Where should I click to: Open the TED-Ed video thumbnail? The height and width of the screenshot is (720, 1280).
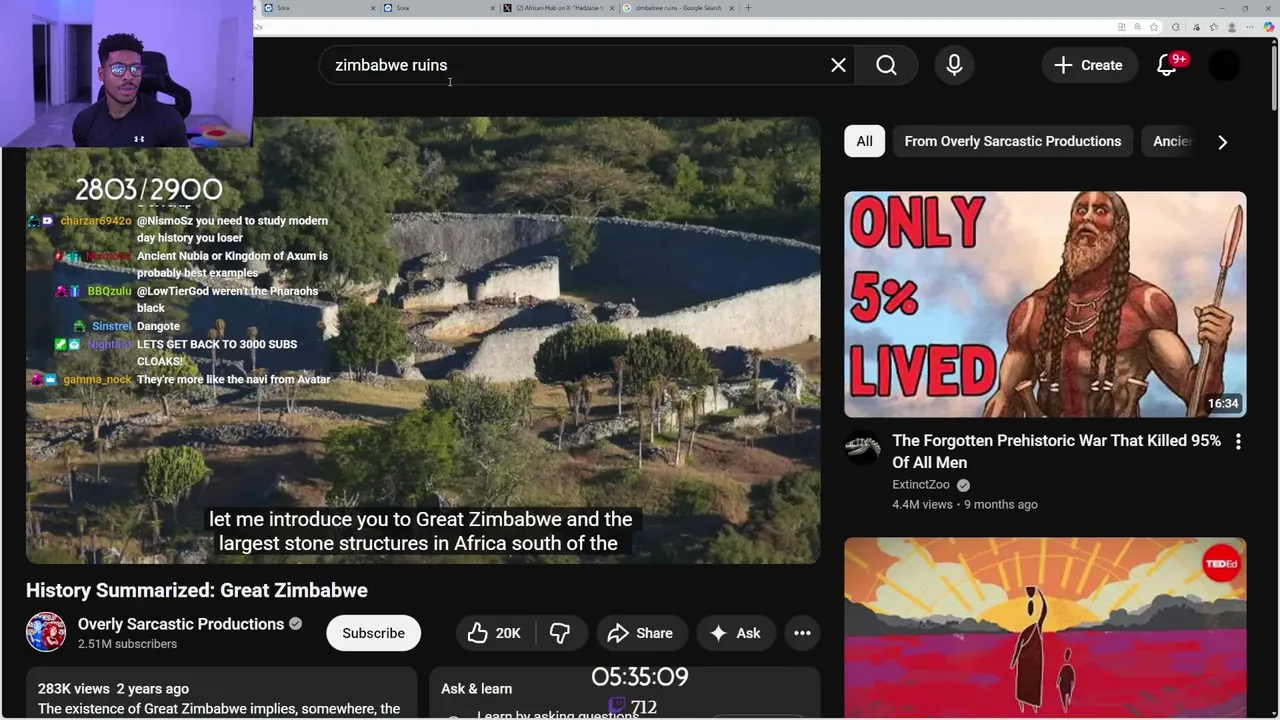(1045, 628)
